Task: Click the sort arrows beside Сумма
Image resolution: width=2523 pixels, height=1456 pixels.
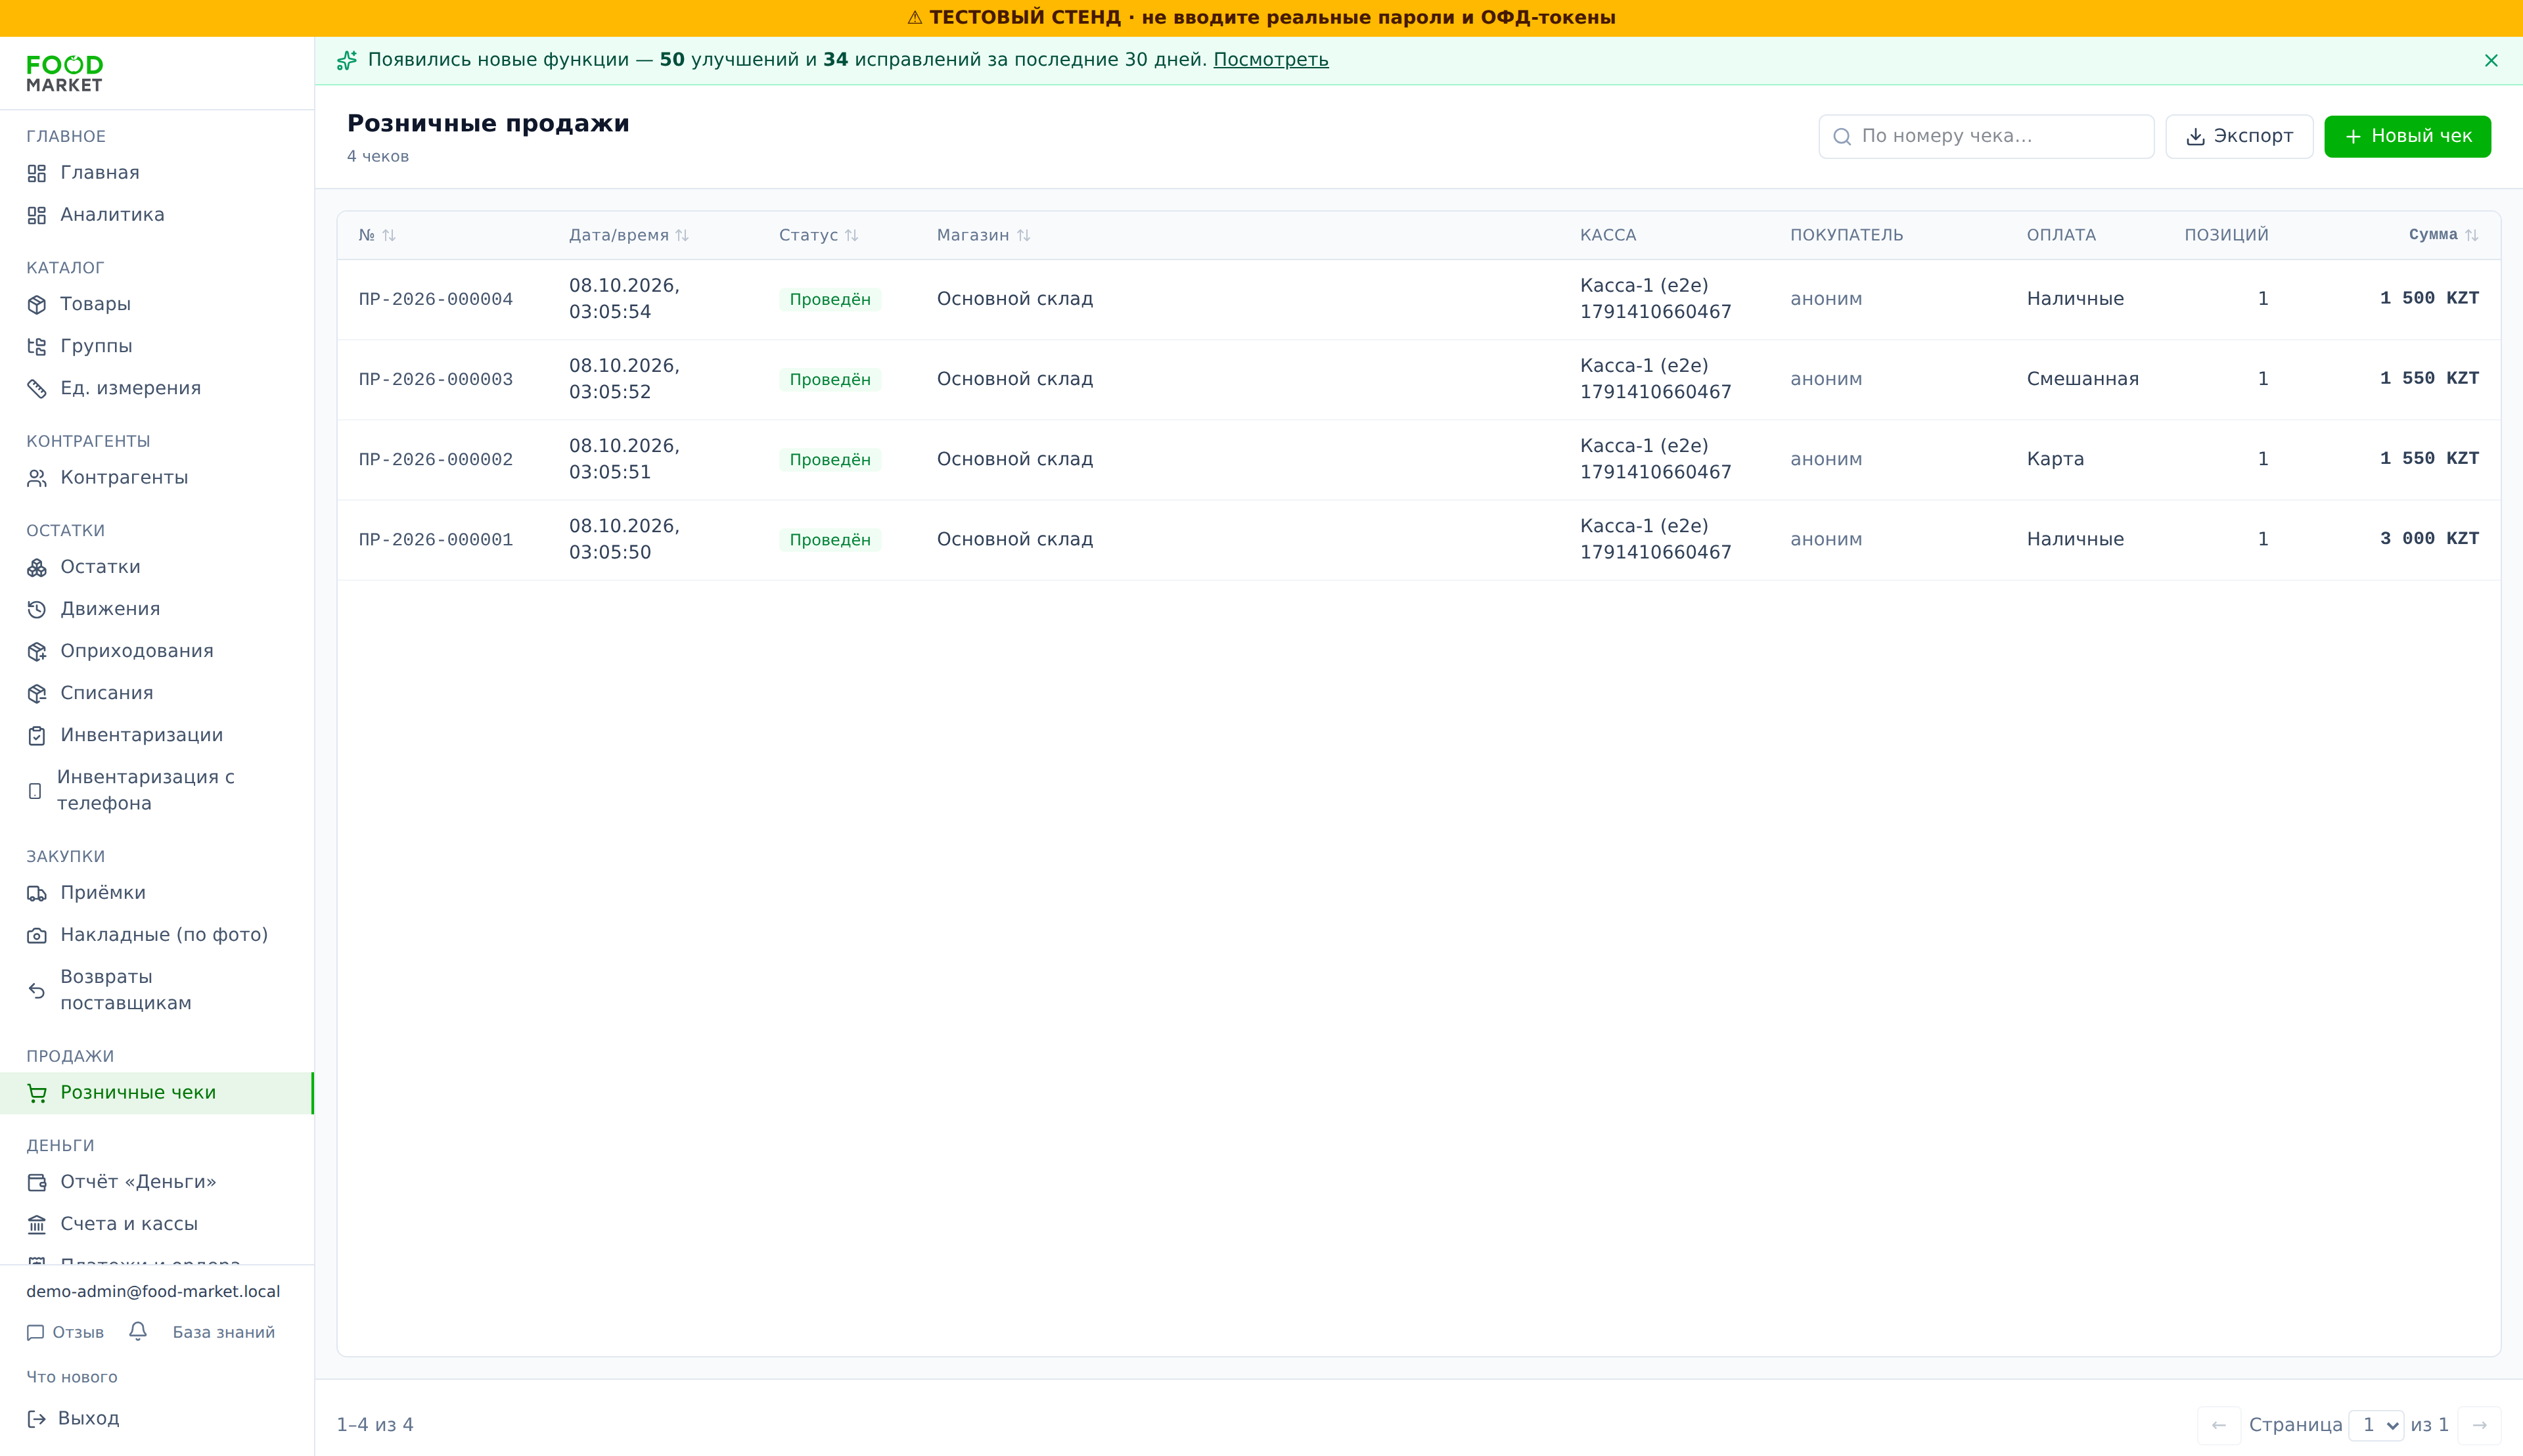Action: pos(2471,235)
